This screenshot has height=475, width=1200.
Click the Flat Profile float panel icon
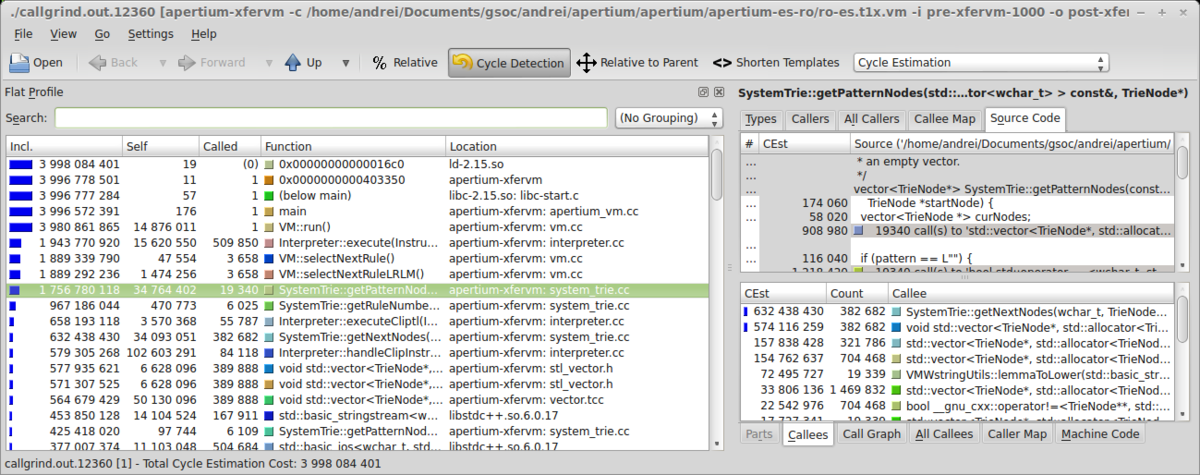tap(704, 92)
